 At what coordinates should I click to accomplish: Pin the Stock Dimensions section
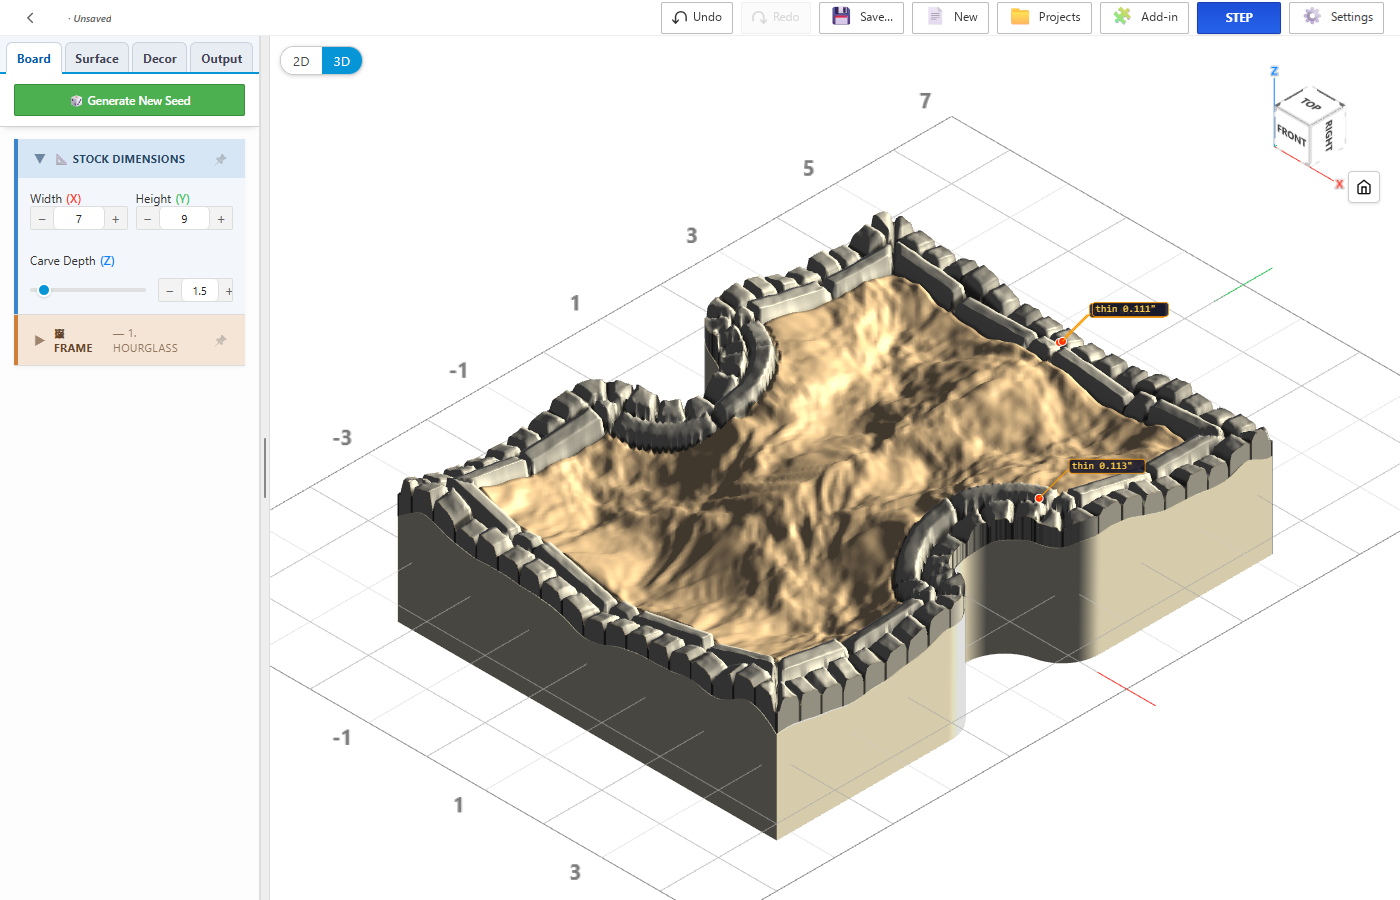(x=221, y=159)
